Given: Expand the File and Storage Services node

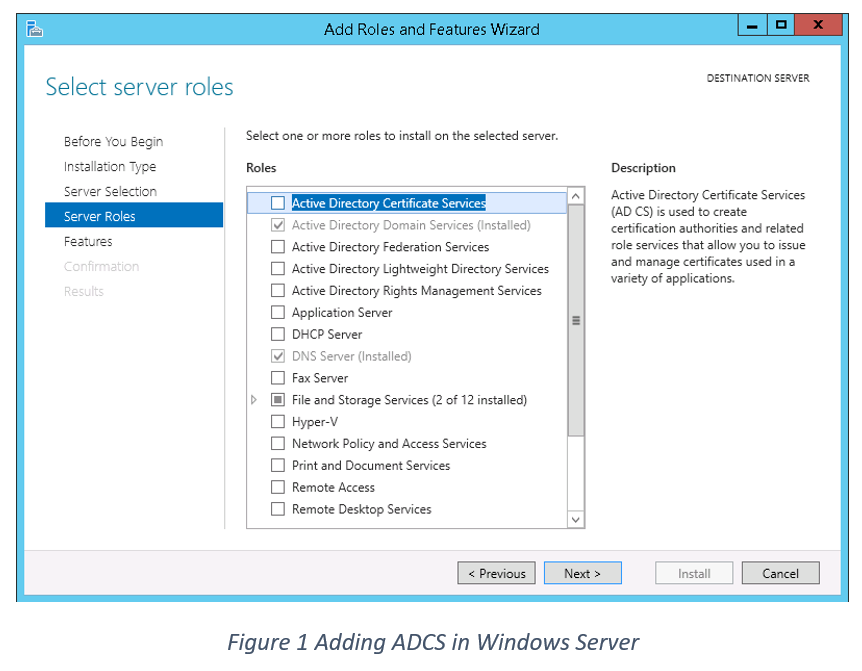Looking at the screenshot, I should 254,400.
